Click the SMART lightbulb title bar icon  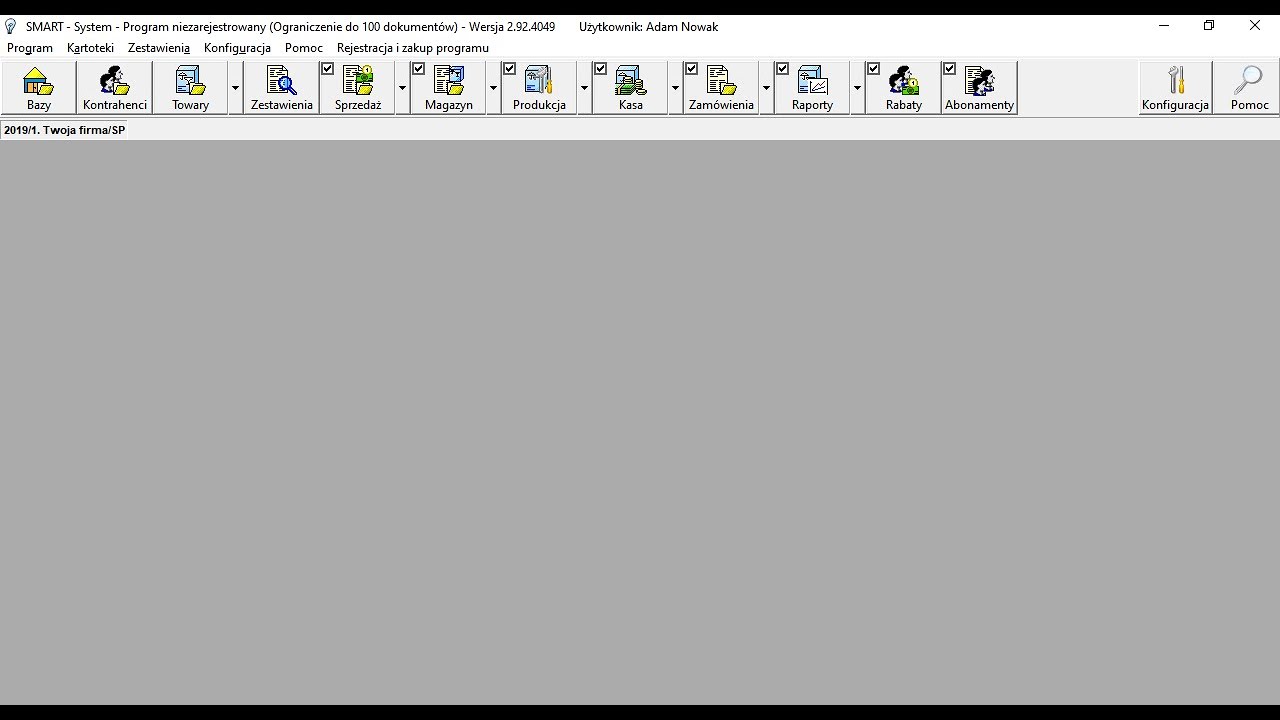[x=11, y=26]
